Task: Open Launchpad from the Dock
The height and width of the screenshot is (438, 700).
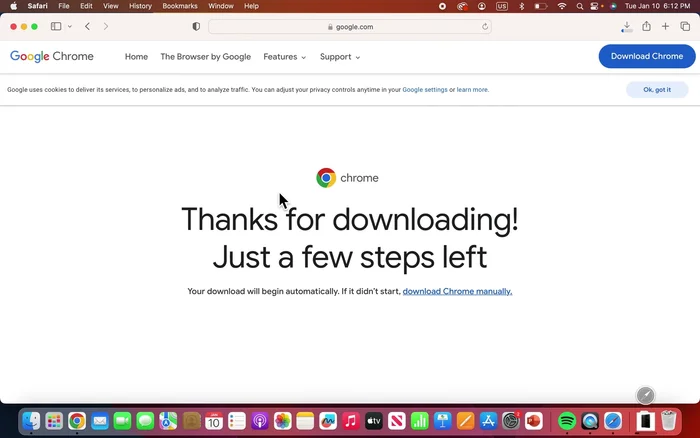Action: [54, 421]
